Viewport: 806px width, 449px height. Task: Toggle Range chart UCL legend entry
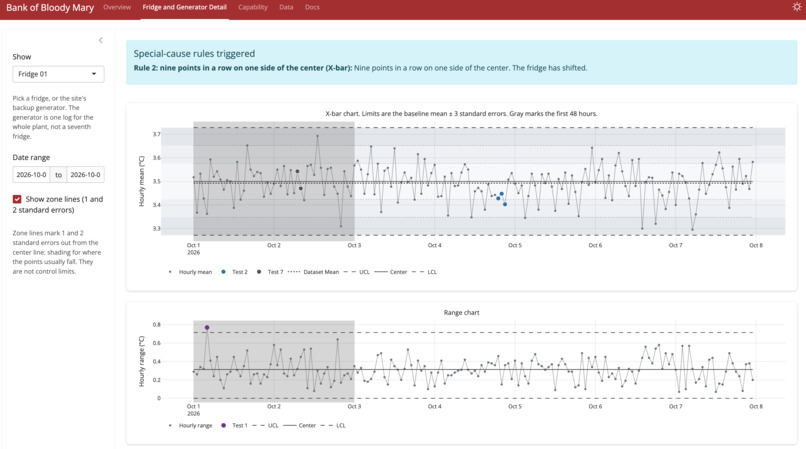tap(265, 425)
